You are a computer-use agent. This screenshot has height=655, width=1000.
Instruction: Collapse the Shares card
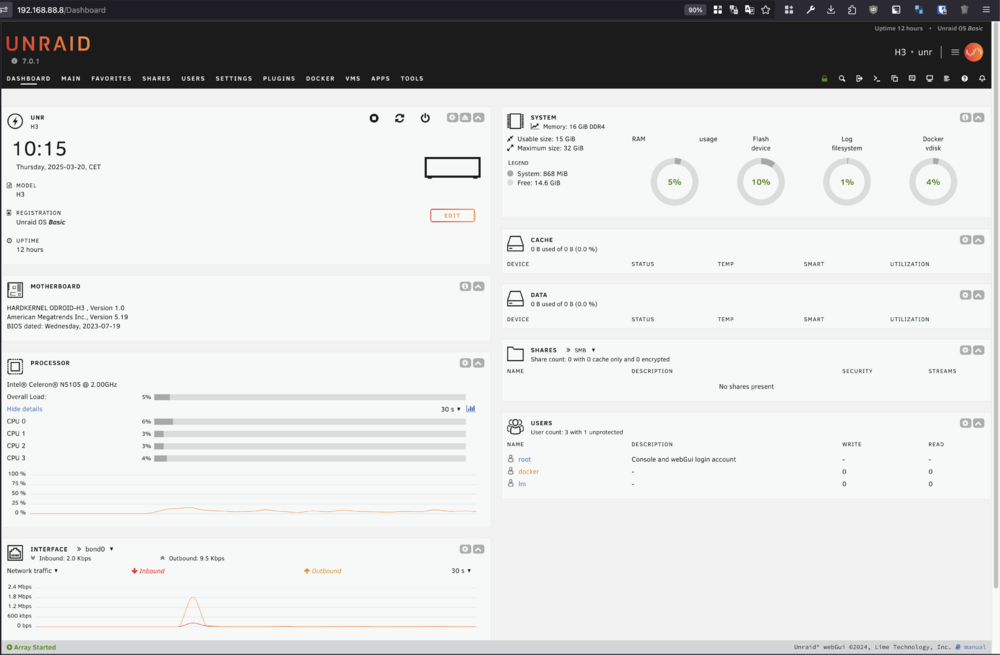point(978,350)
